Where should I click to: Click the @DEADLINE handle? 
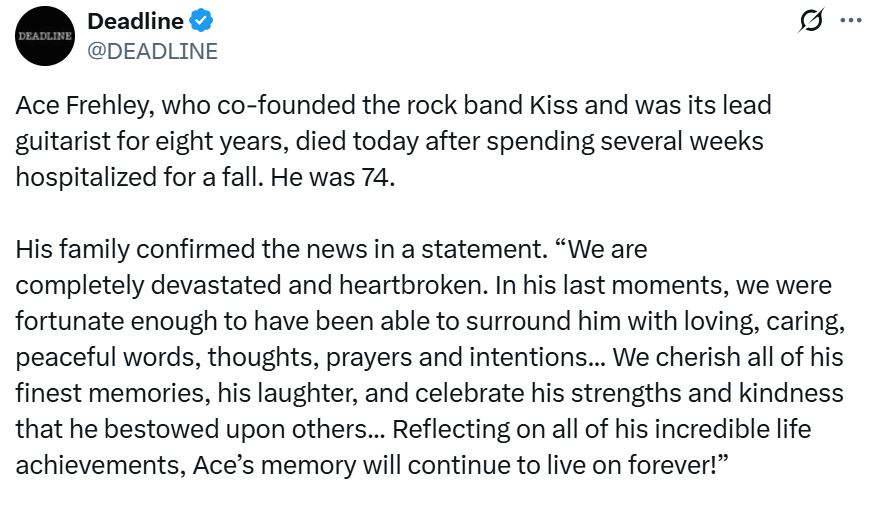(152, 51)
